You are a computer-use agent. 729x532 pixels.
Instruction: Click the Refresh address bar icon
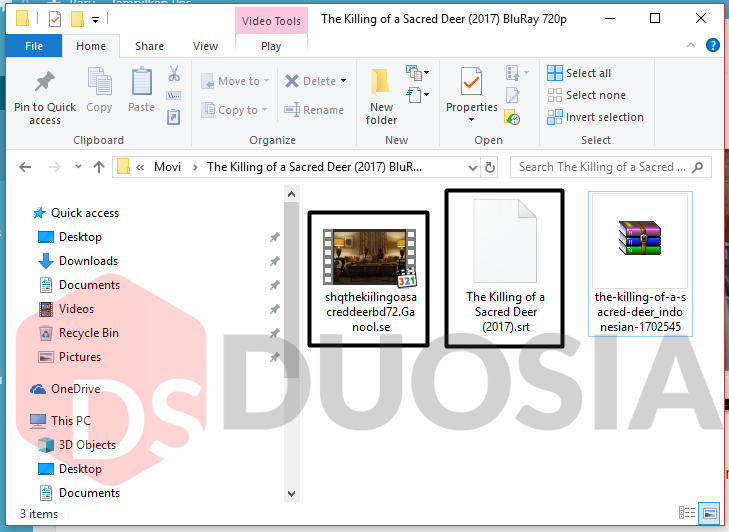(x=490, y=167)
